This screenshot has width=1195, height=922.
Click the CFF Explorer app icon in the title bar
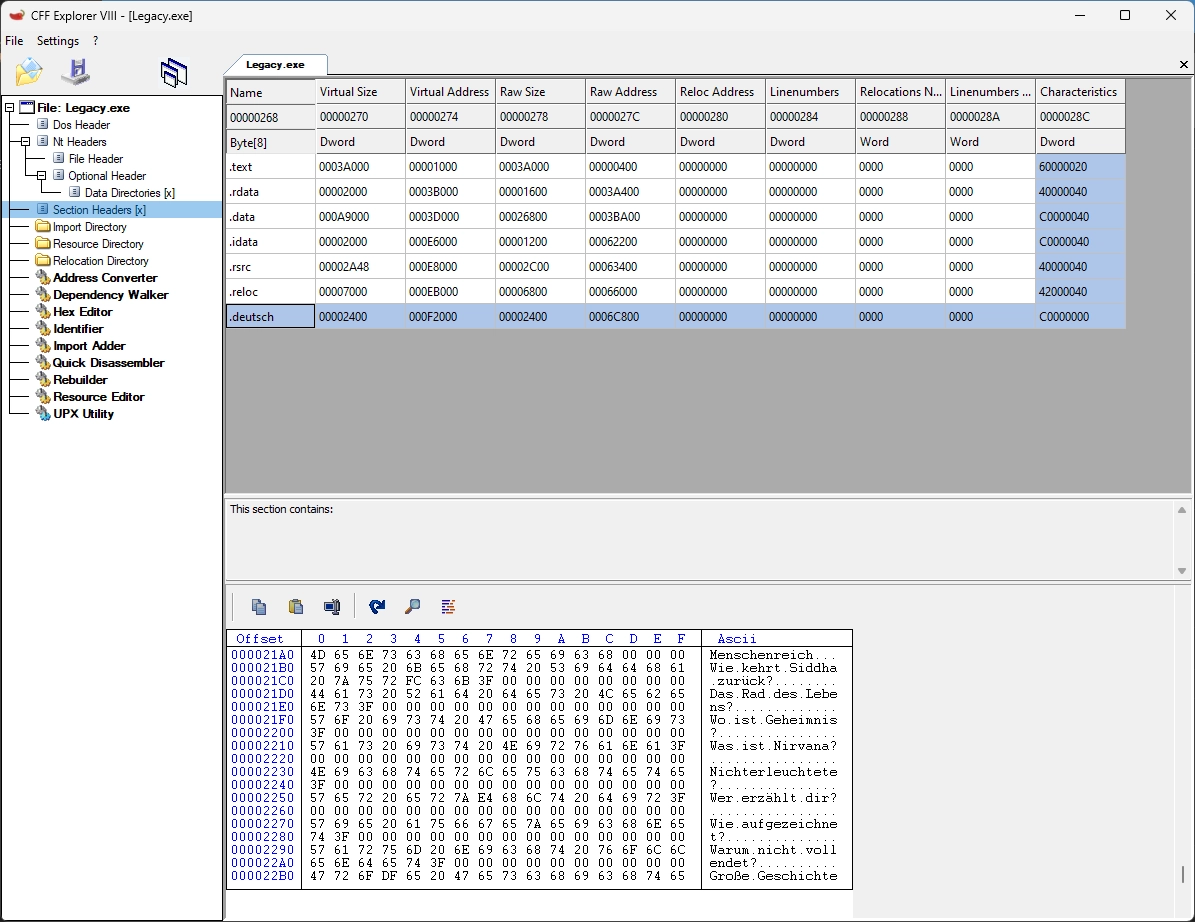click(16, 15)
